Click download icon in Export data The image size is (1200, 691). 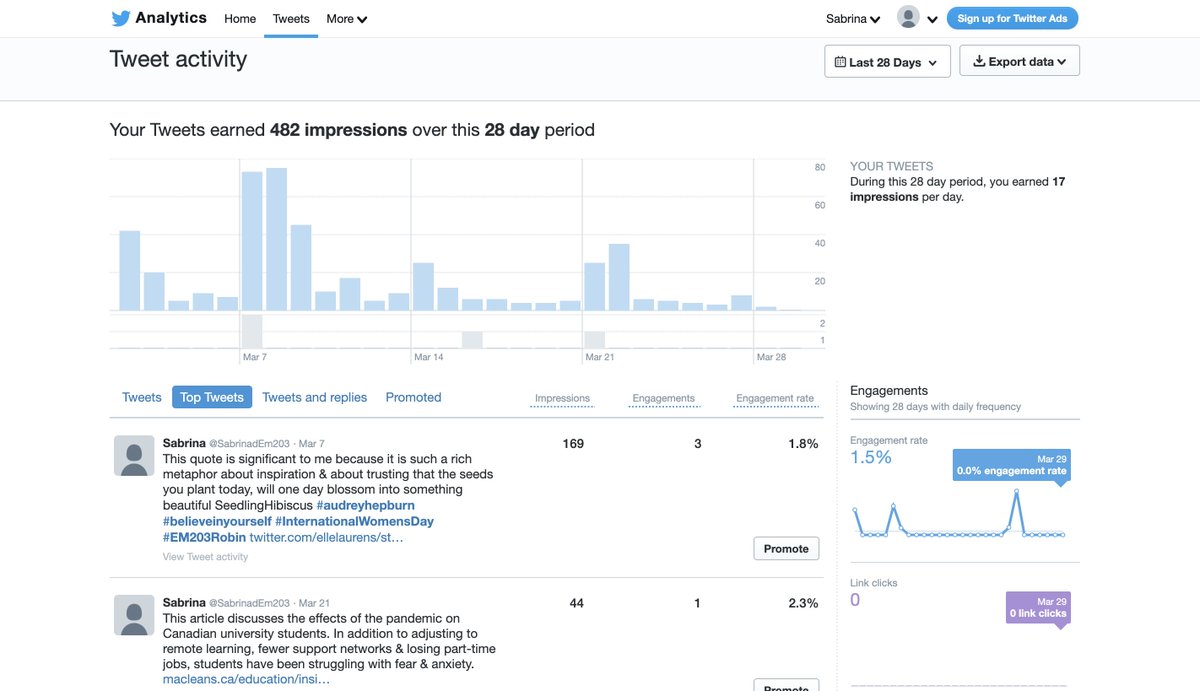979,61
